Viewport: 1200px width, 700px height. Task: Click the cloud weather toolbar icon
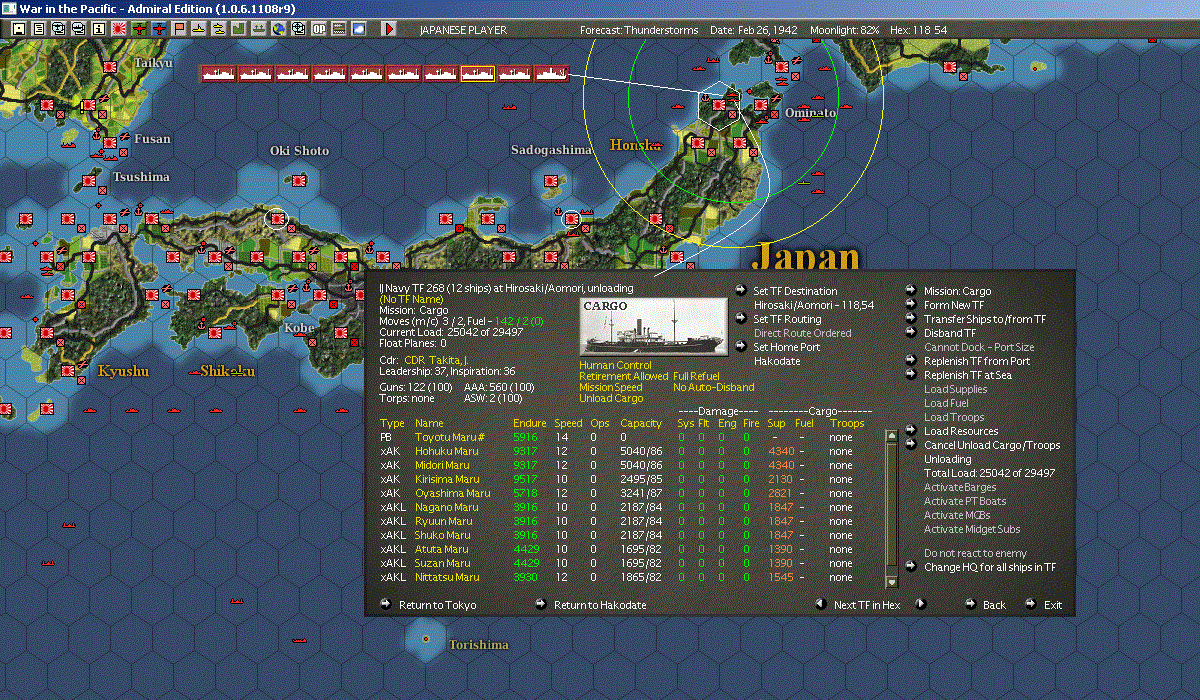pos(359,29)
